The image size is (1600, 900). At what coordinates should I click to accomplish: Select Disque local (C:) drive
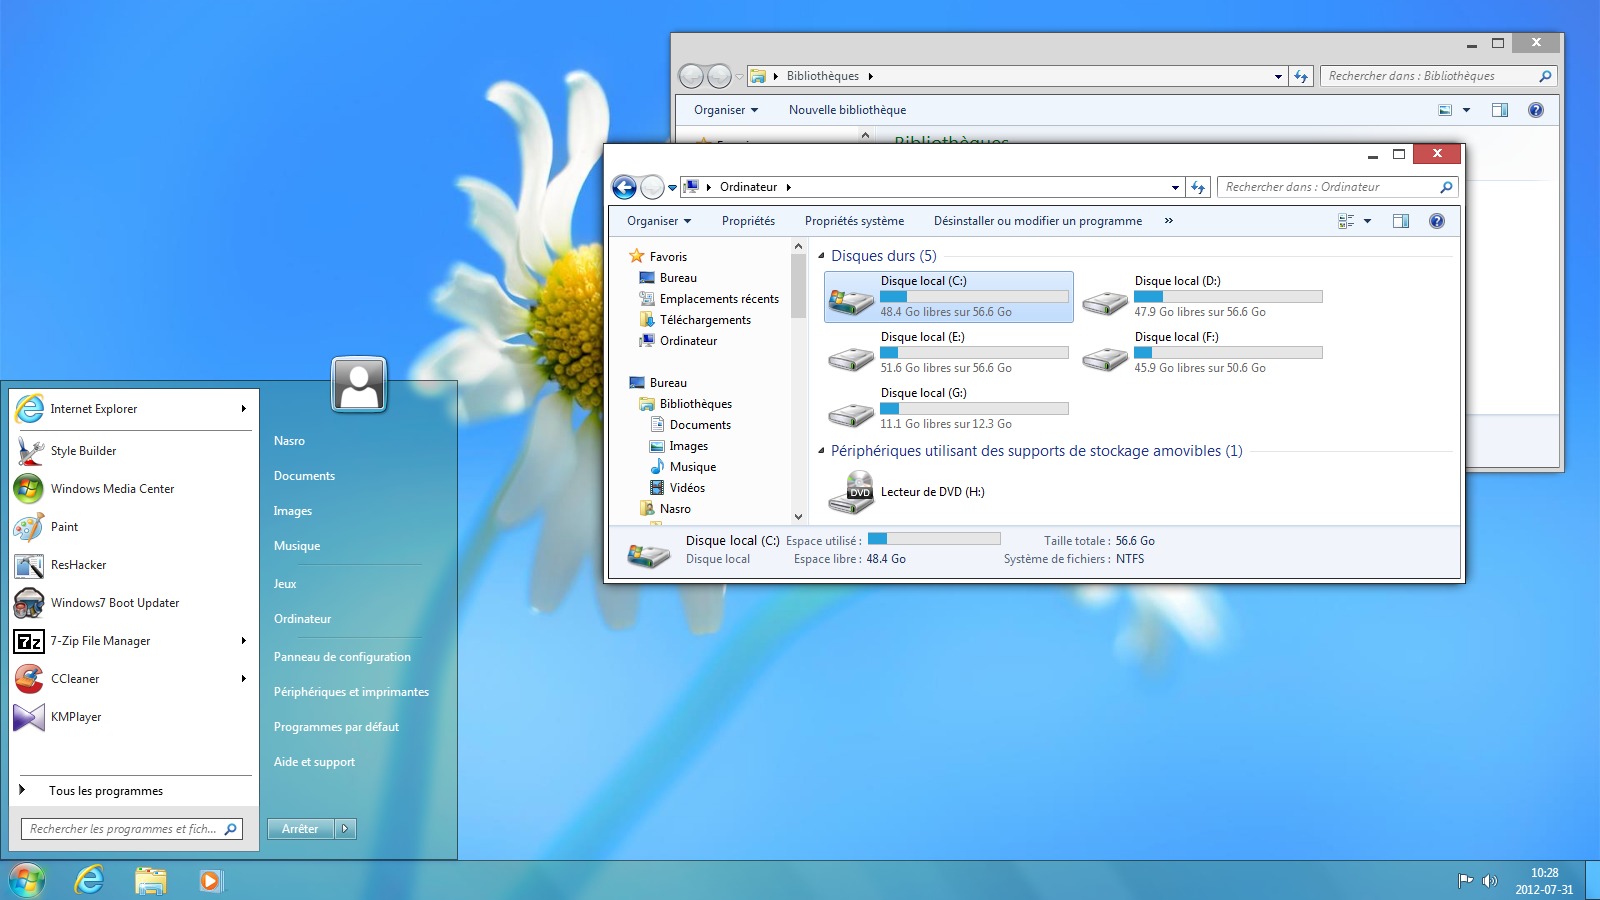click(x=949, y=297)
